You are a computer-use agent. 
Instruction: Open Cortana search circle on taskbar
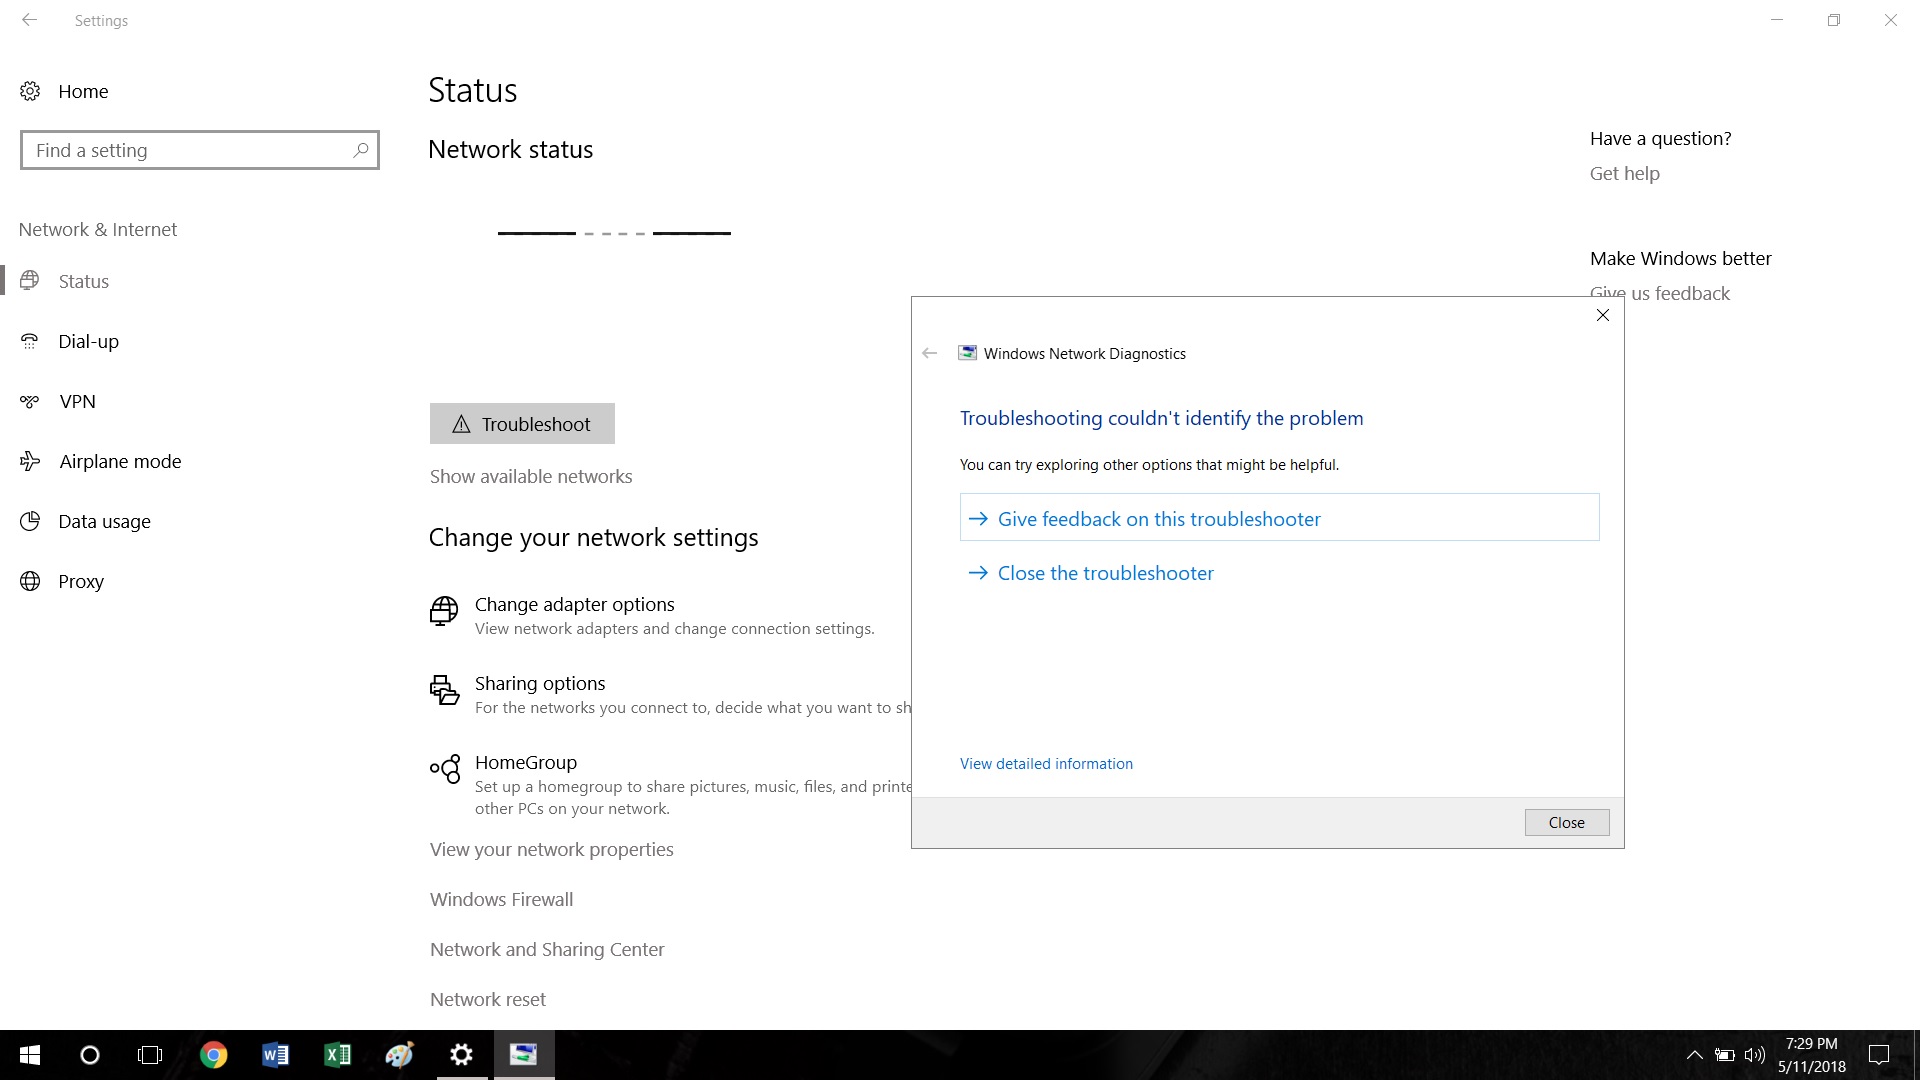[x=90, y=1055]
